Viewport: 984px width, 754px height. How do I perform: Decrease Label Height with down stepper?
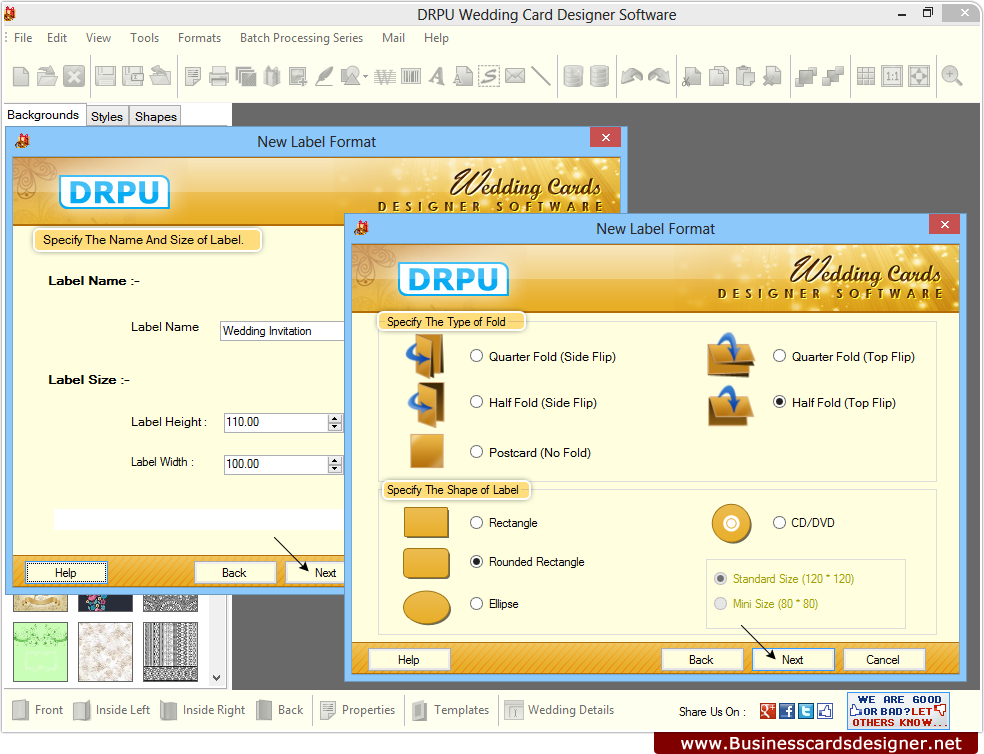(x=334, y=427)
